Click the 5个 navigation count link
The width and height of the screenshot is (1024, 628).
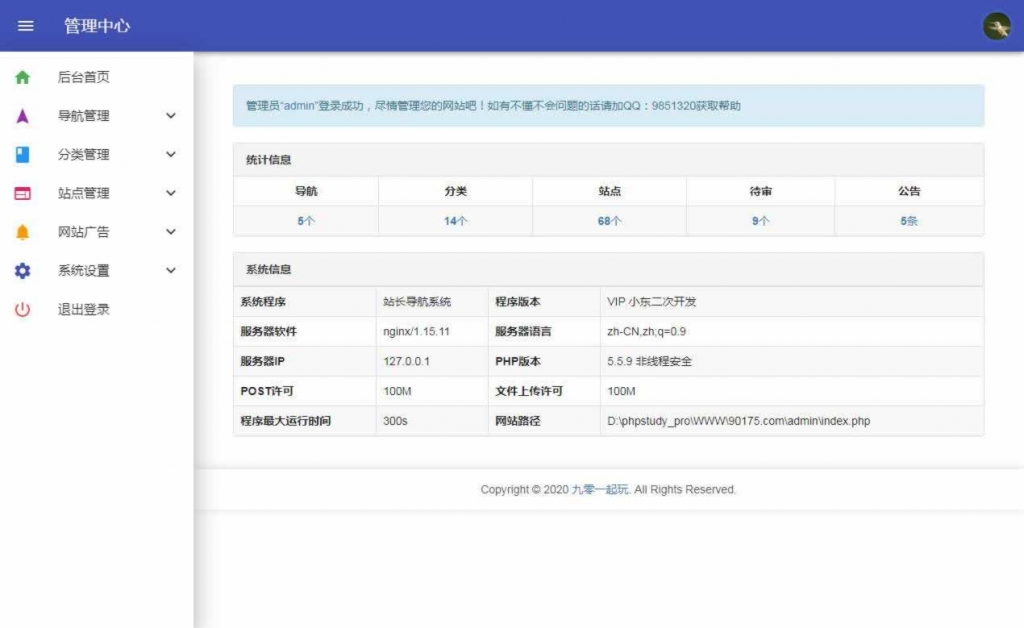point(306,221)
